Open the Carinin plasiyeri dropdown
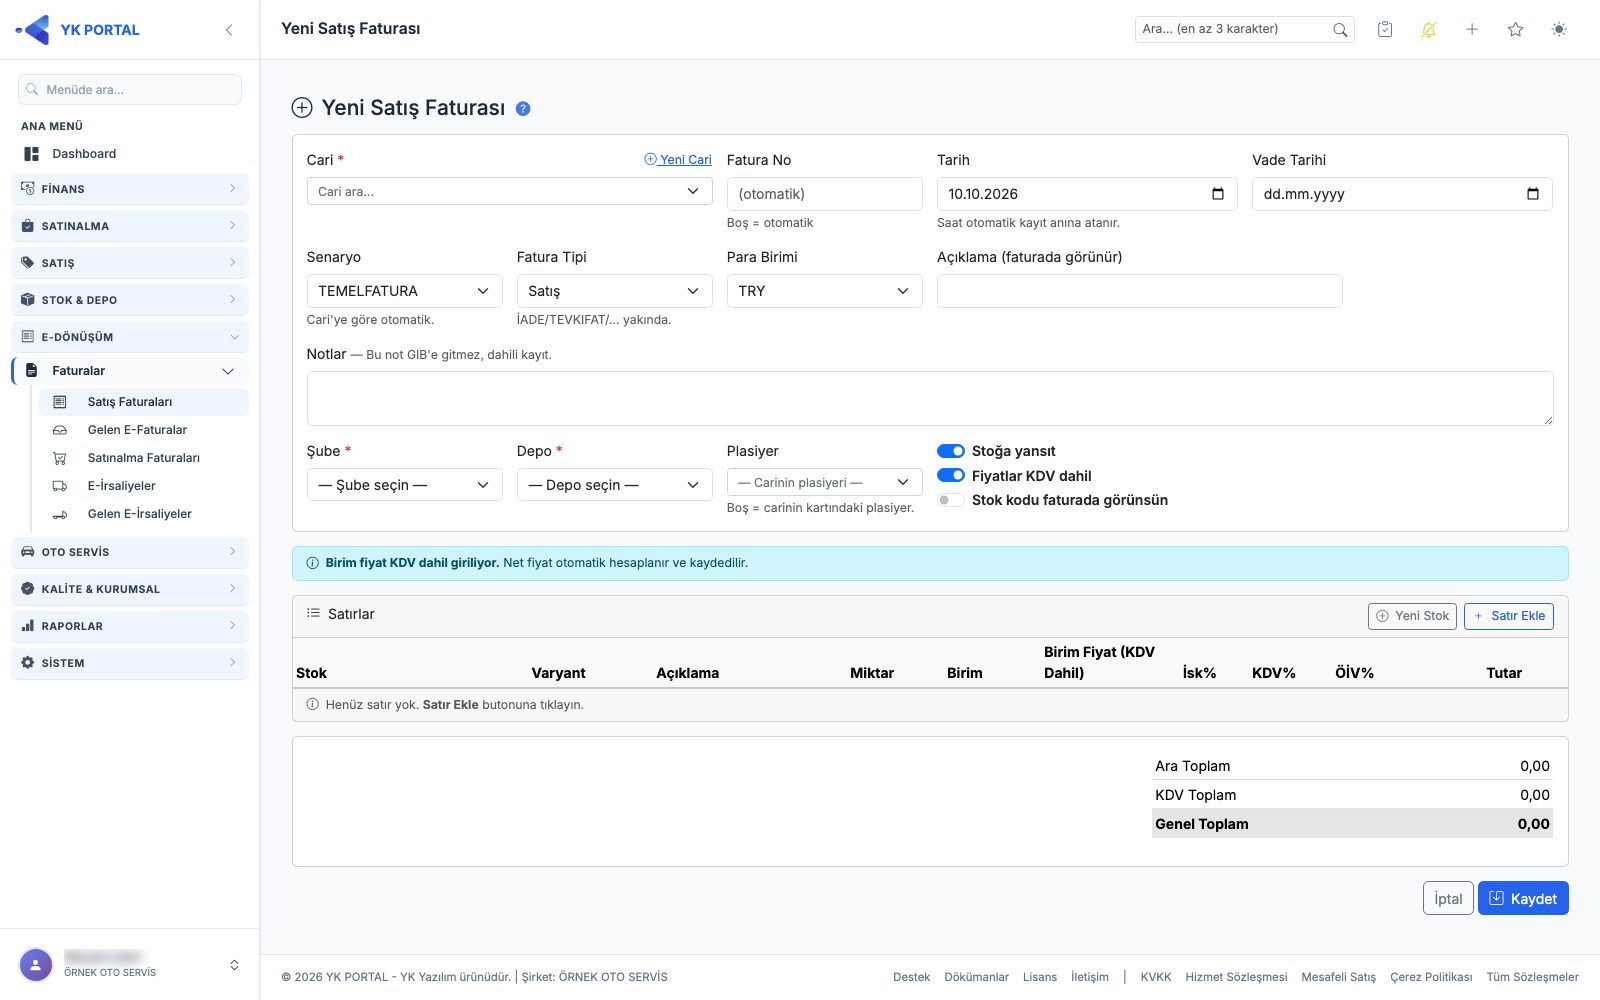The height and width of the screenshot is (1000, 1600). tap(824, 482)
